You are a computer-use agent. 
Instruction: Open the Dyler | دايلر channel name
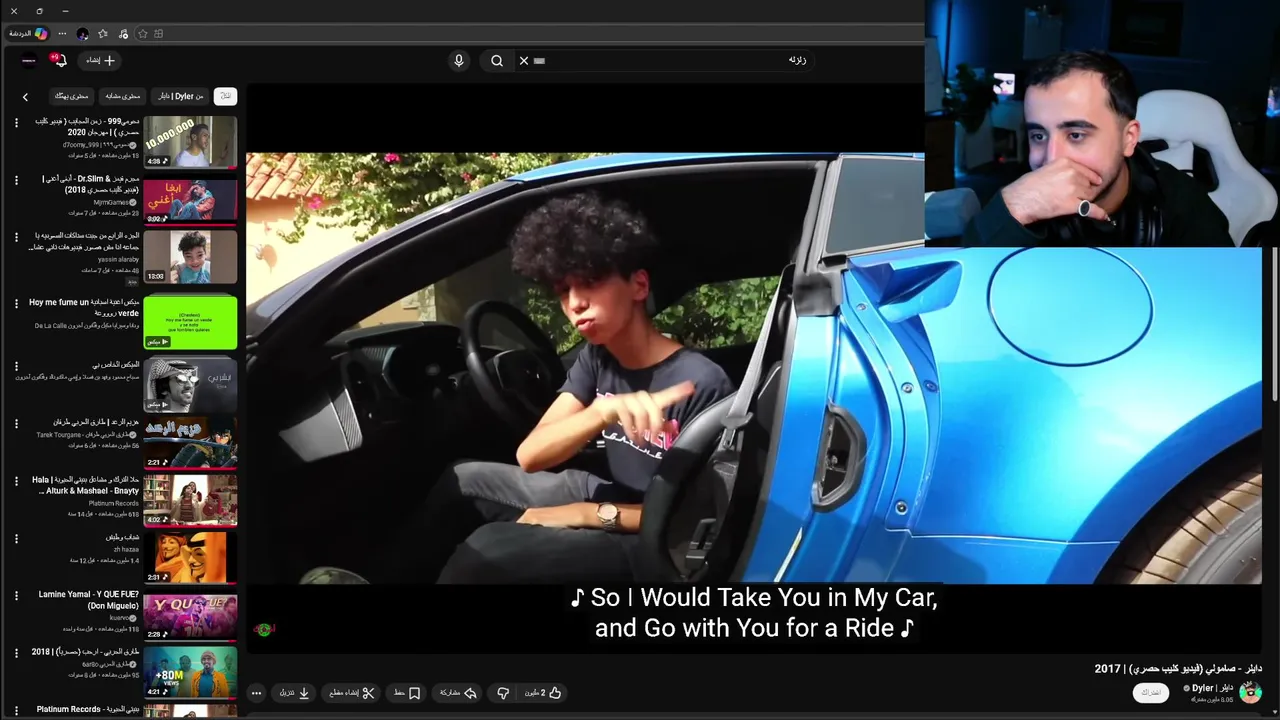click(1212, 688)
